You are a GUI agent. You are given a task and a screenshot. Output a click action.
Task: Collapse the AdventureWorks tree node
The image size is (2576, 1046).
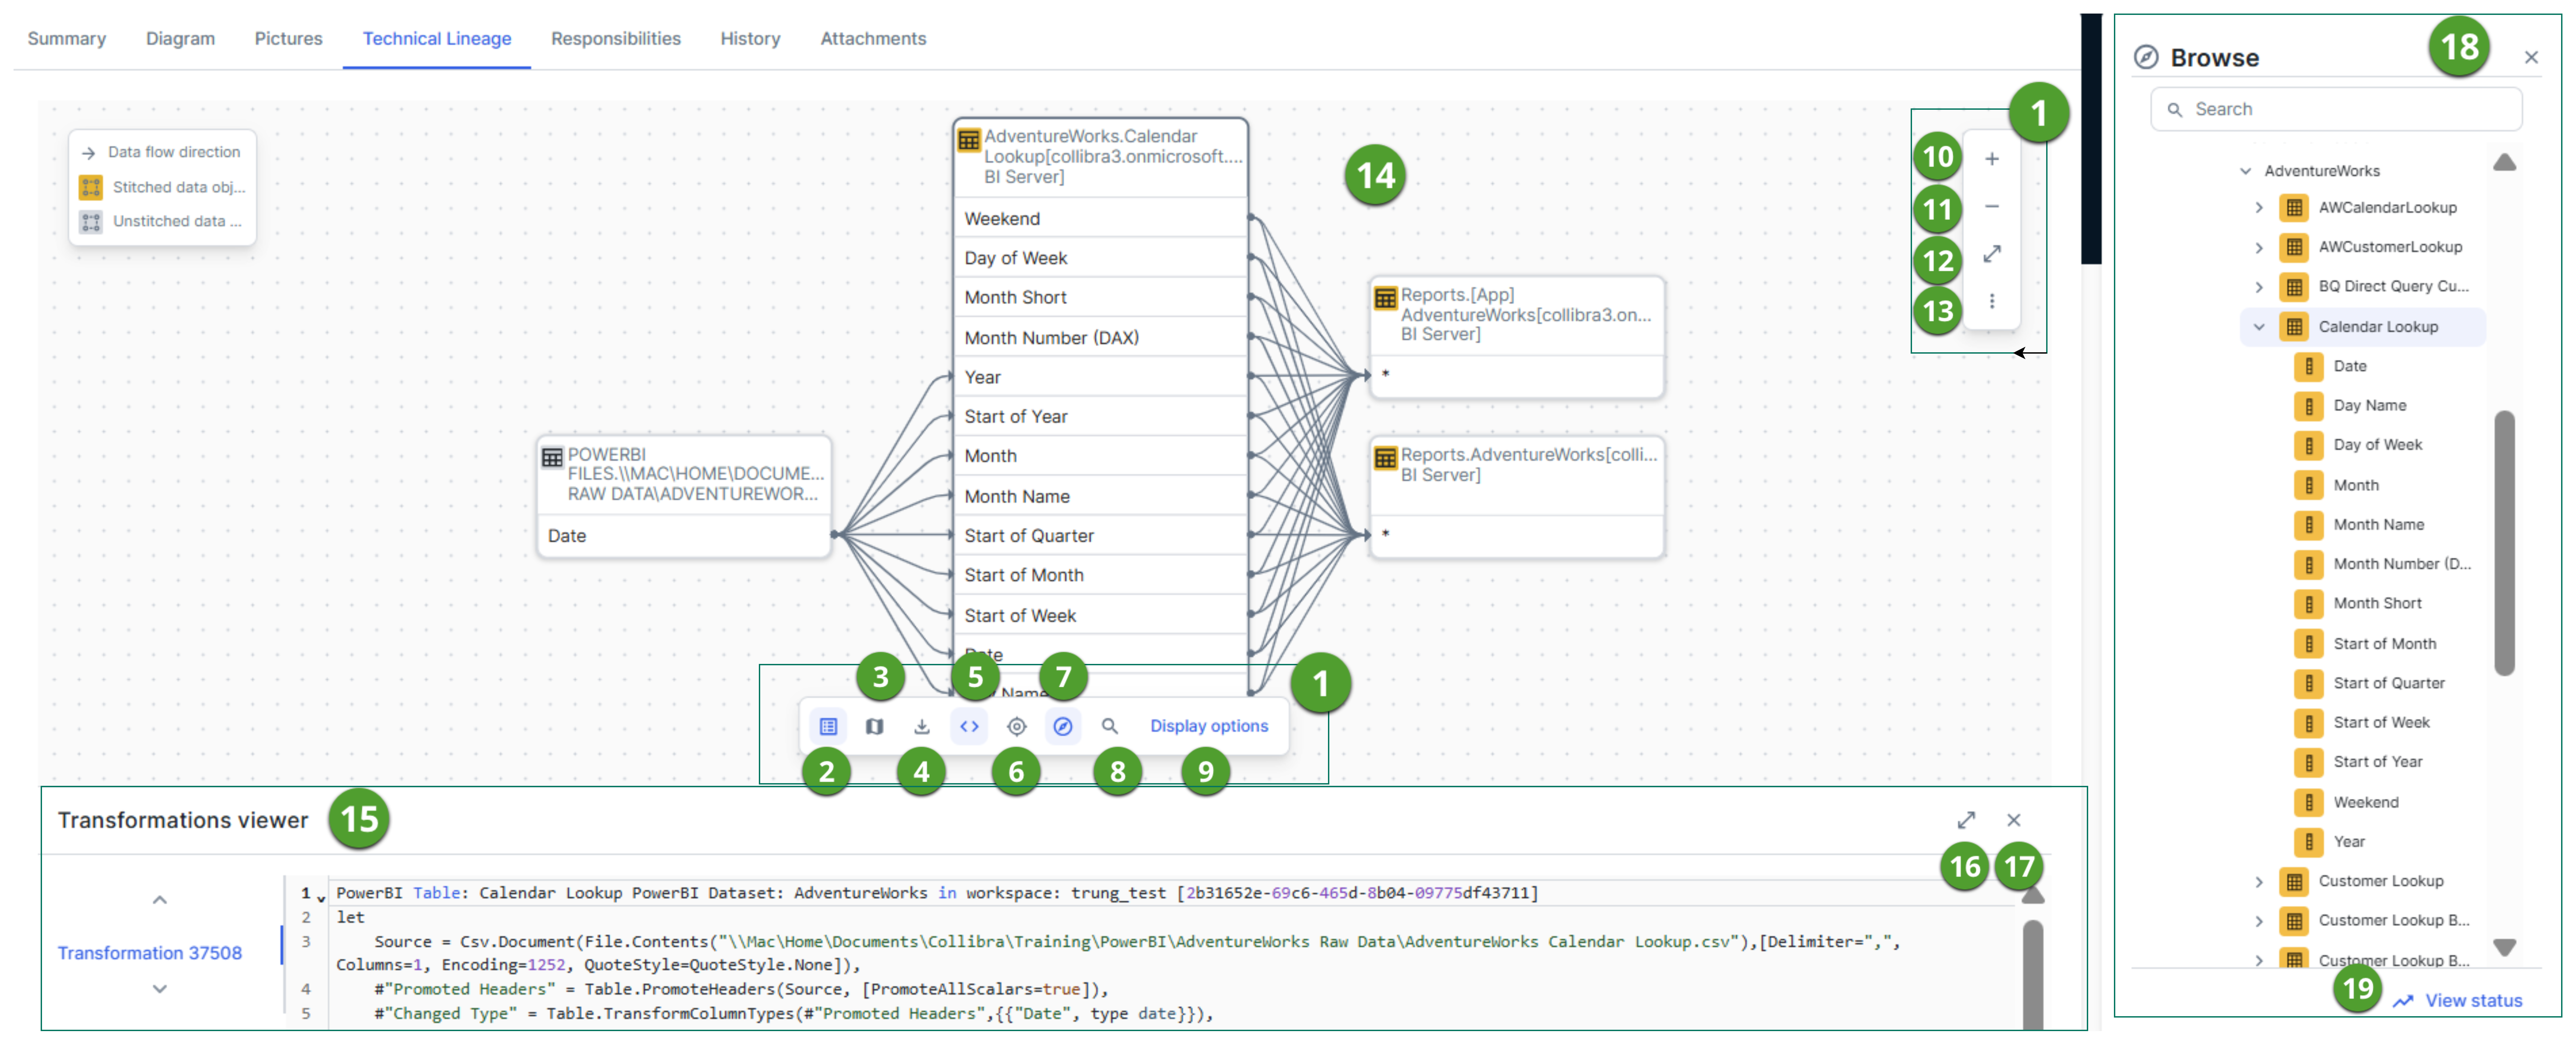[2246, 171]
